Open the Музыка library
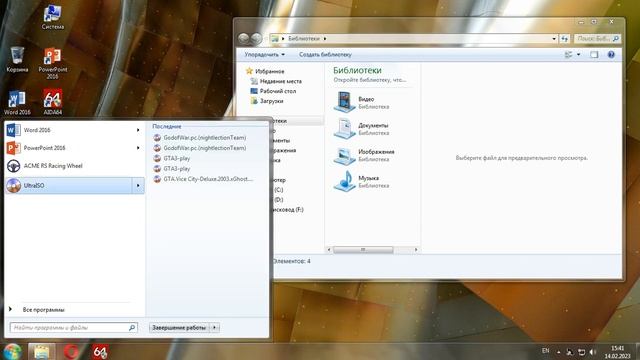Screen dimensions: 640x360 pos(361,181)
